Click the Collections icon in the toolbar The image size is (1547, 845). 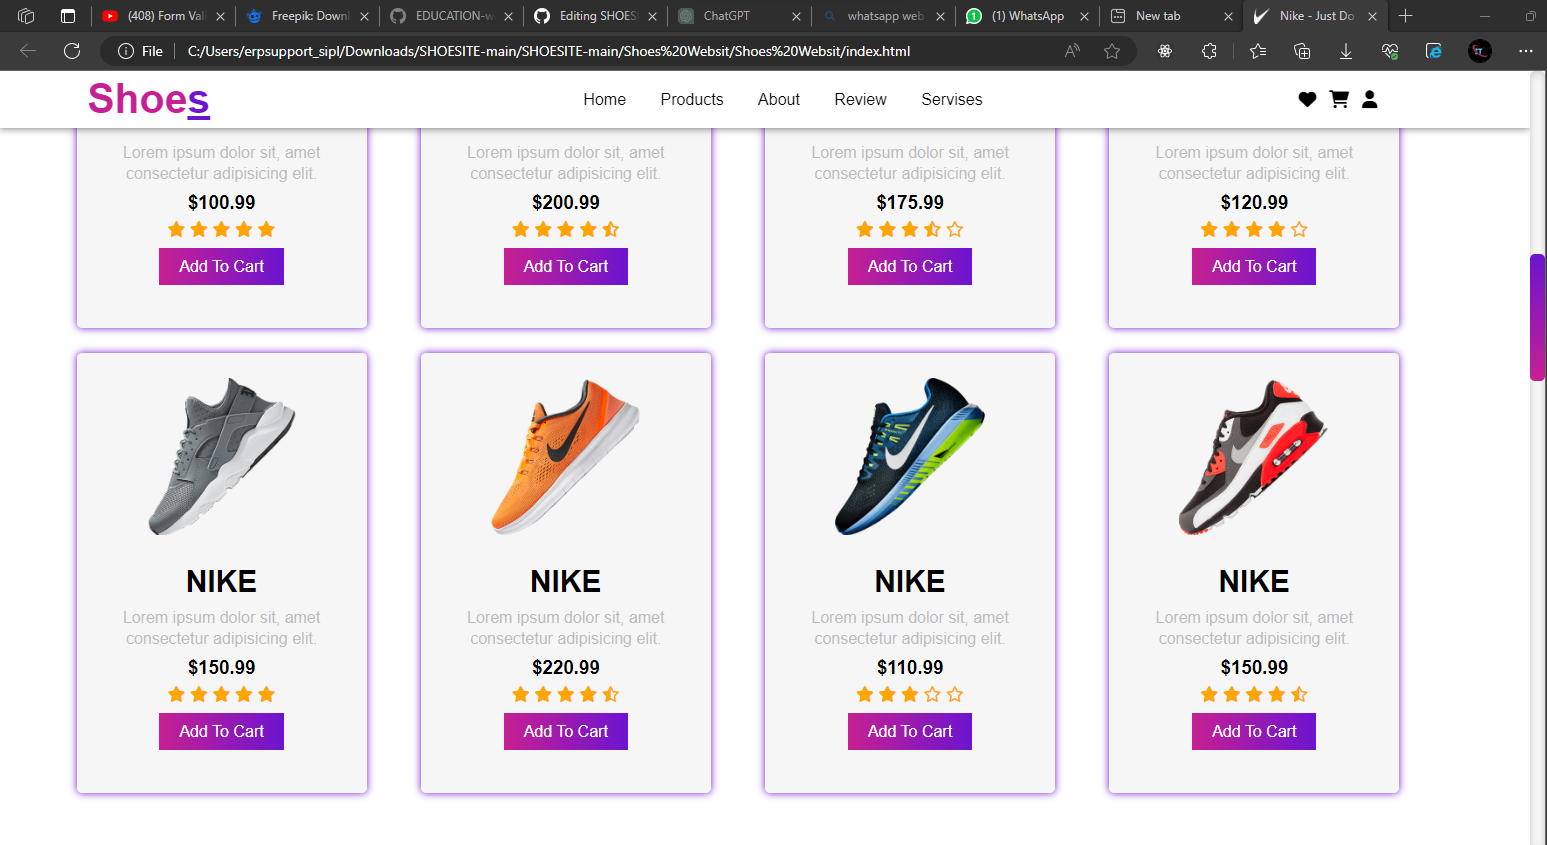(x=1301, y=51)
